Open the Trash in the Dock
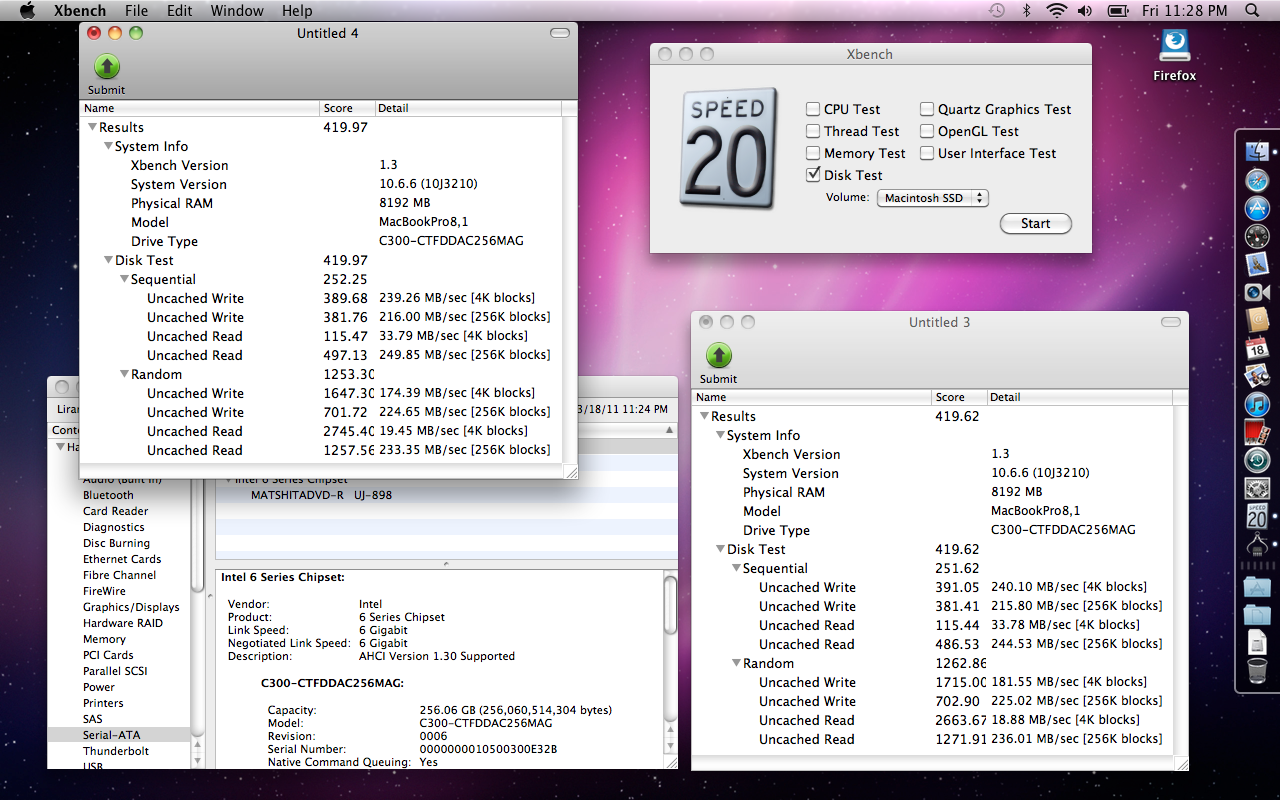The height and width of the screenshot is (800, 1280). [1257, 670]
